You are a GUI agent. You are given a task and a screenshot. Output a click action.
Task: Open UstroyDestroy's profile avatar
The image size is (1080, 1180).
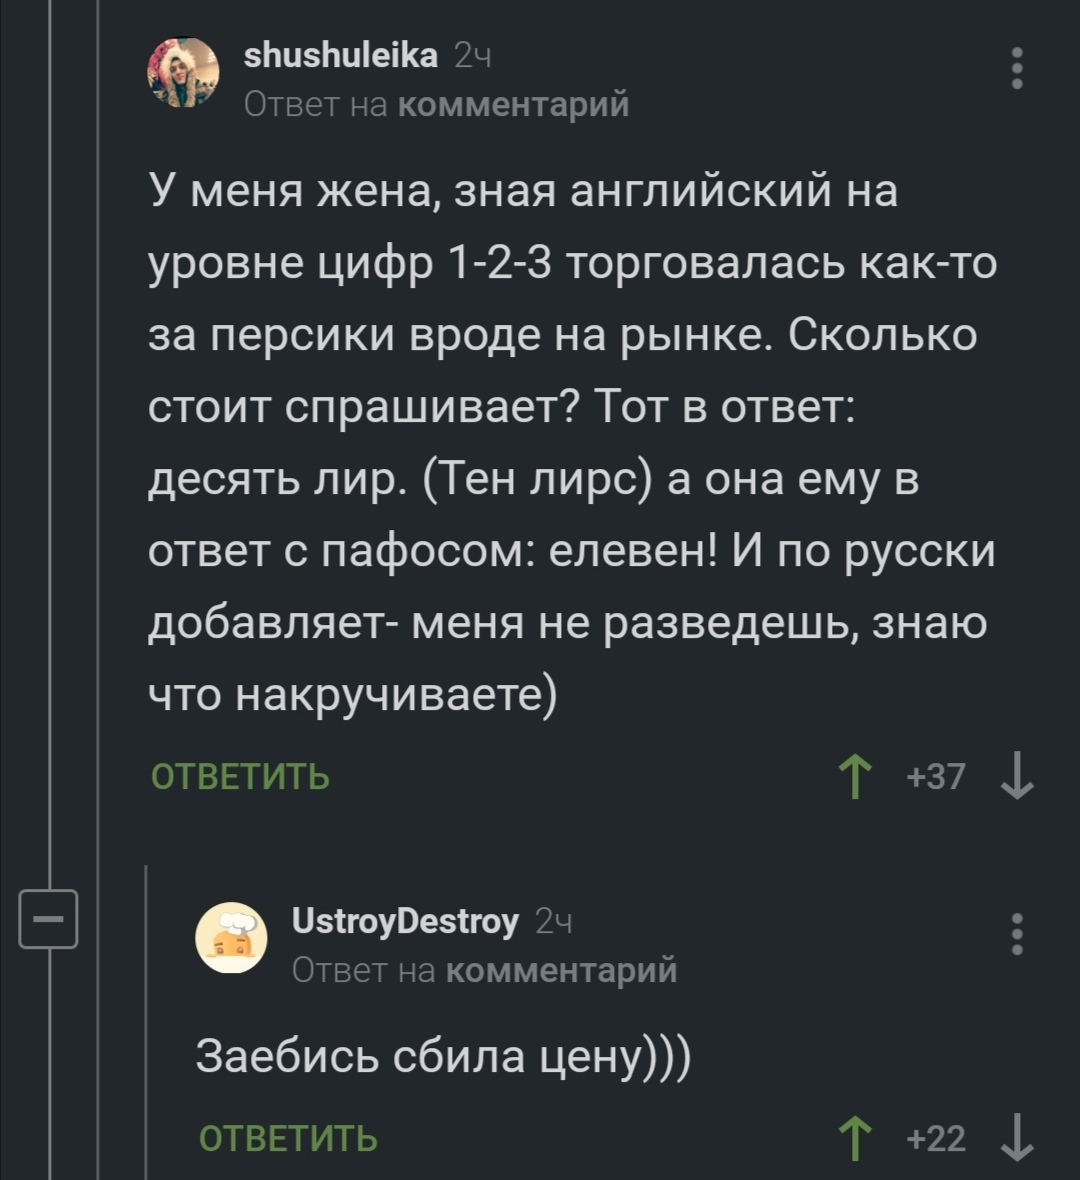231,938
